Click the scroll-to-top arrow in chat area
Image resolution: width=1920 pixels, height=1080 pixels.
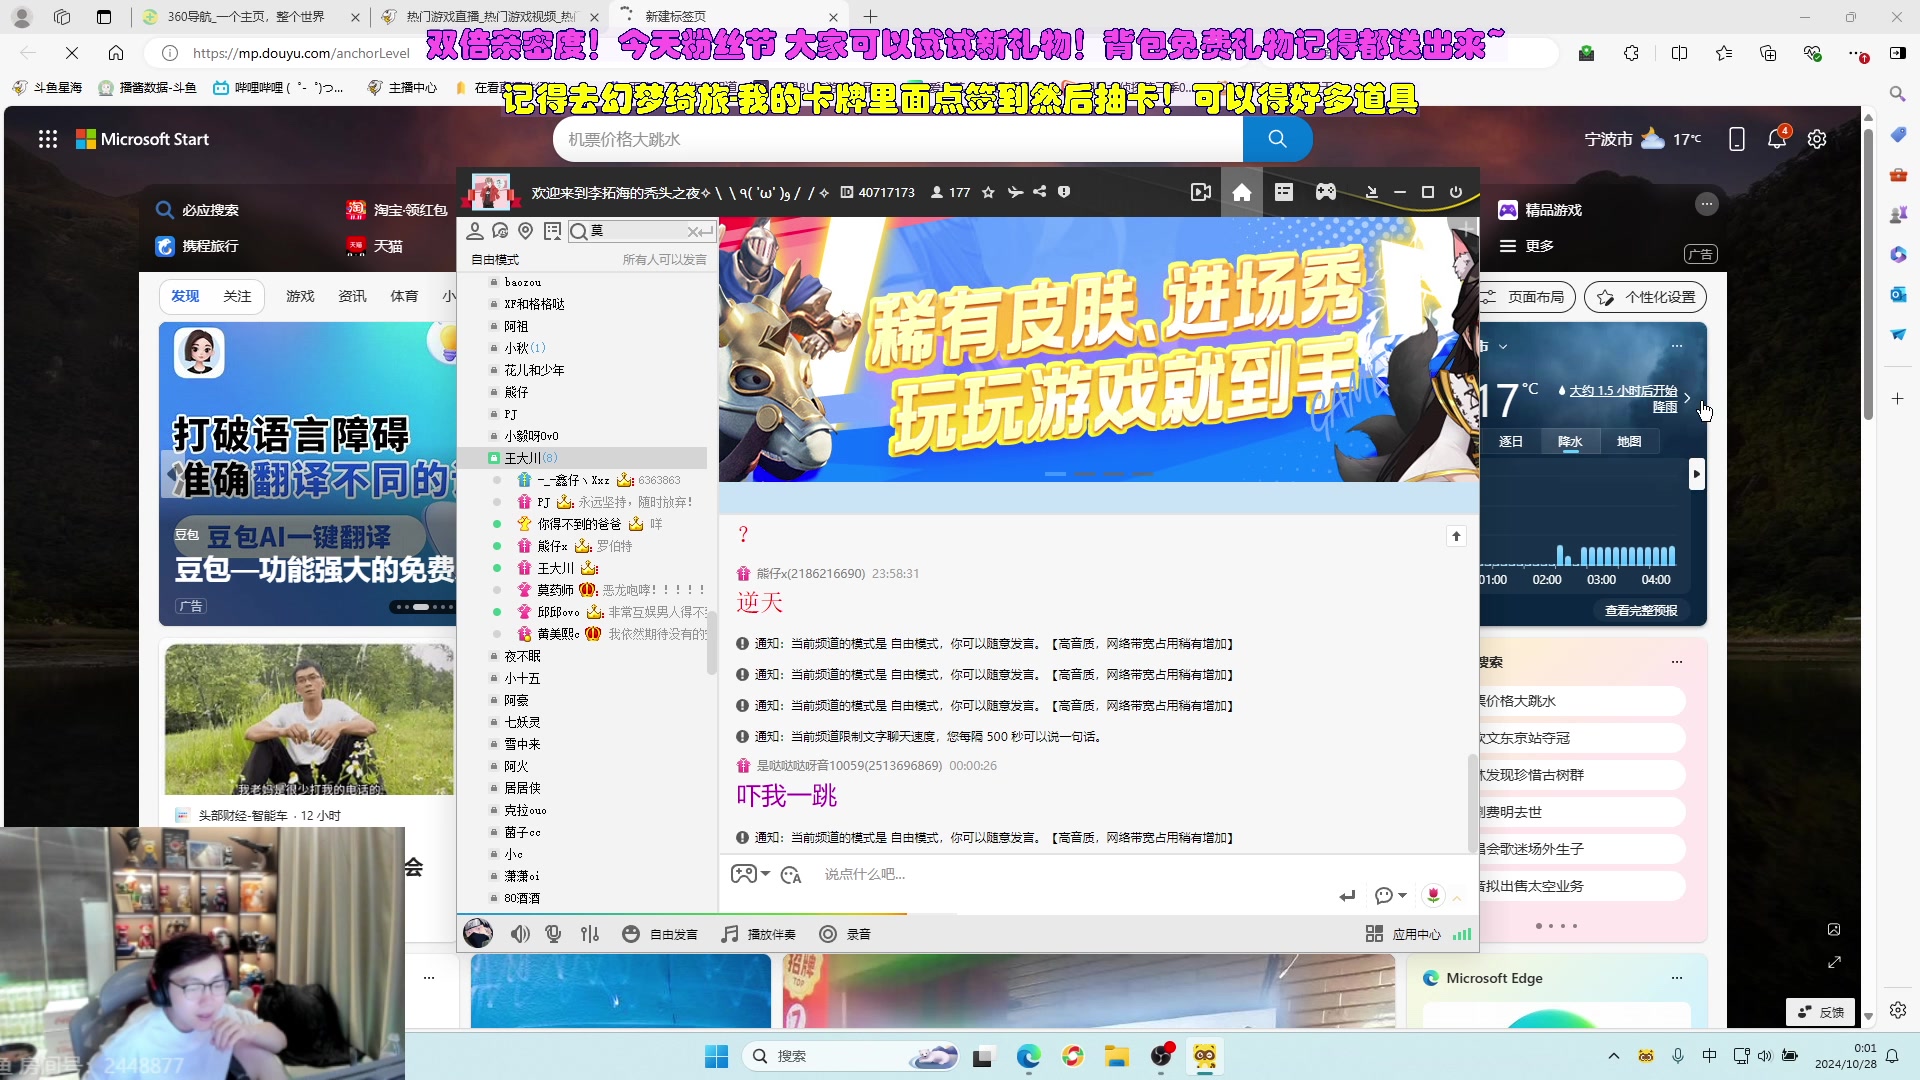pos(1456,536)
